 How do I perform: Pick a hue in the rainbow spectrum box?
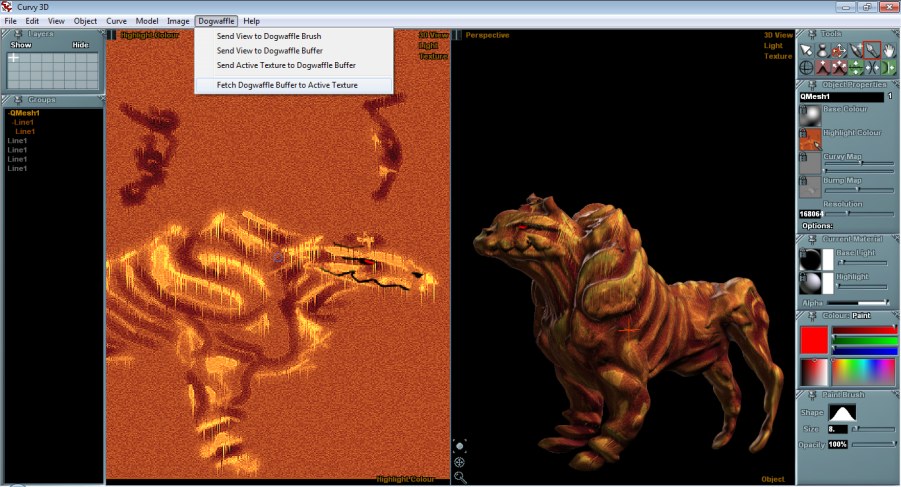(x=864, y=372)
